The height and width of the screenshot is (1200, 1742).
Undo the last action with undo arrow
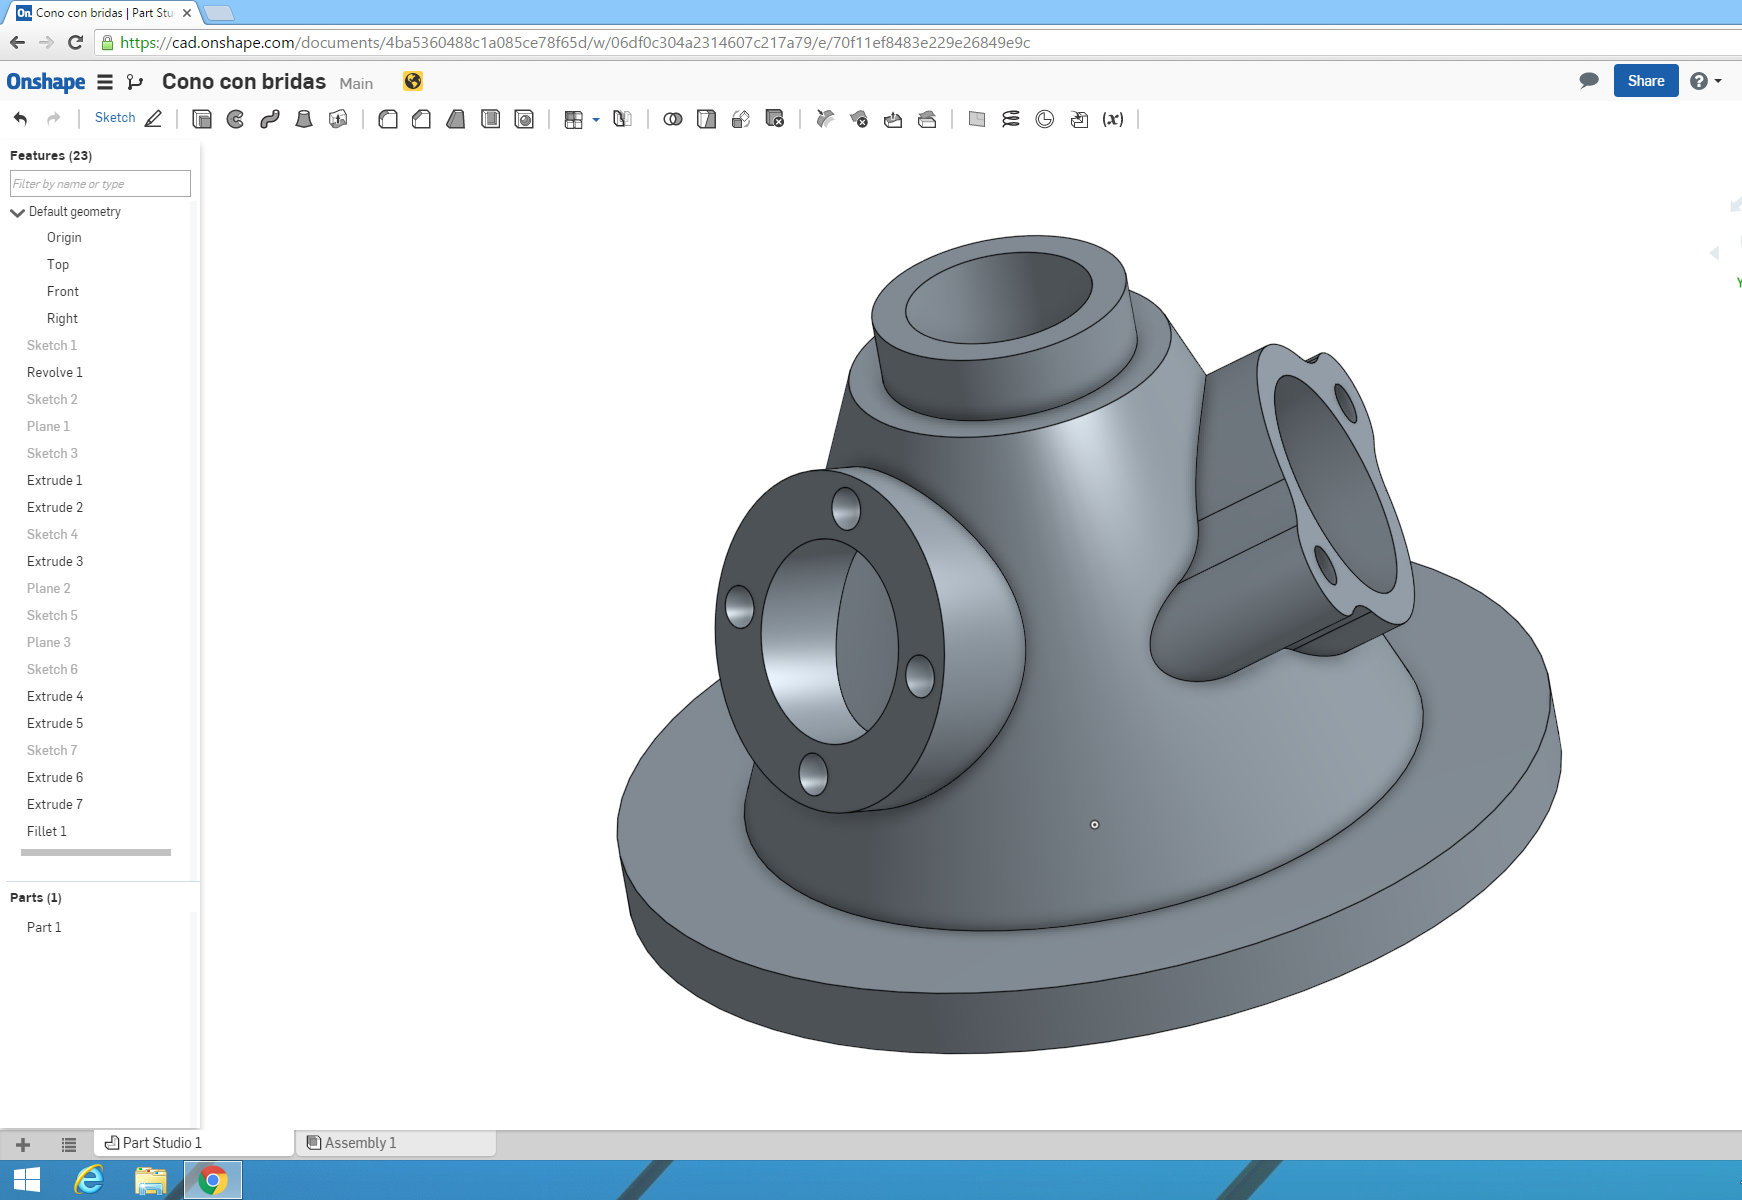coord(20,119)
